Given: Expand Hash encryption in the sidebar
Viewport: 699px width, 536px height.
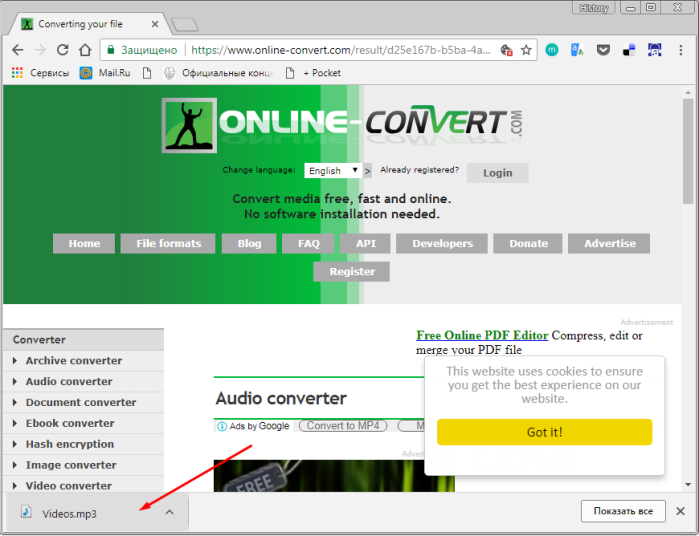Looking at the screenshot, I should coord(83,444).
